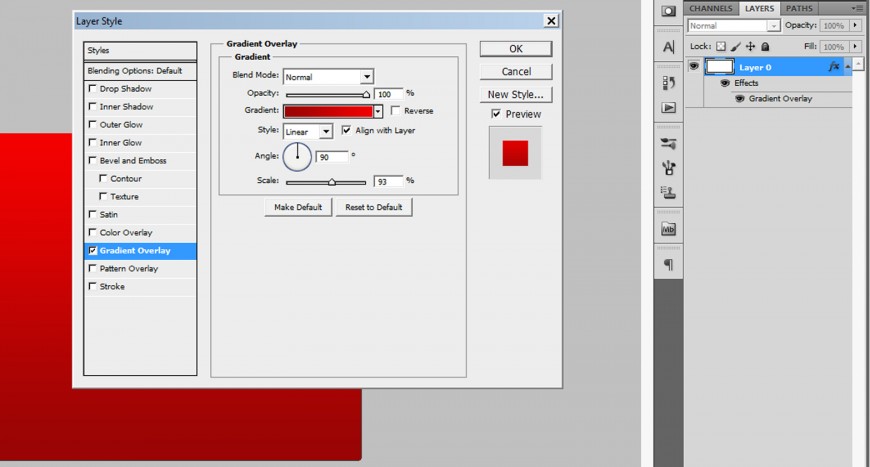Enable the Inner Glow checkbox
870x467 pixels.
point(93,142)
